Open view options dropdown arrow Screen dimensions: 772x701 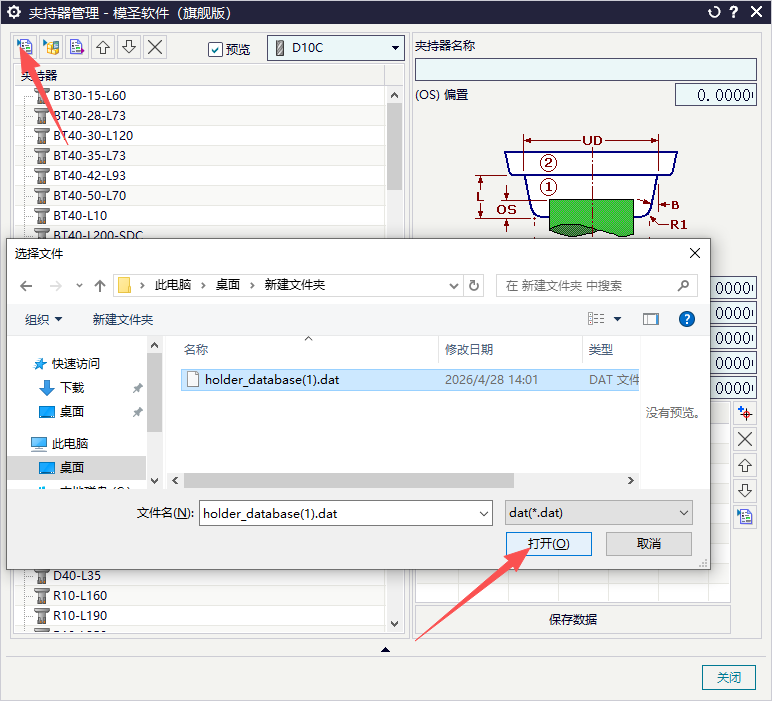(x=617, y=319)
